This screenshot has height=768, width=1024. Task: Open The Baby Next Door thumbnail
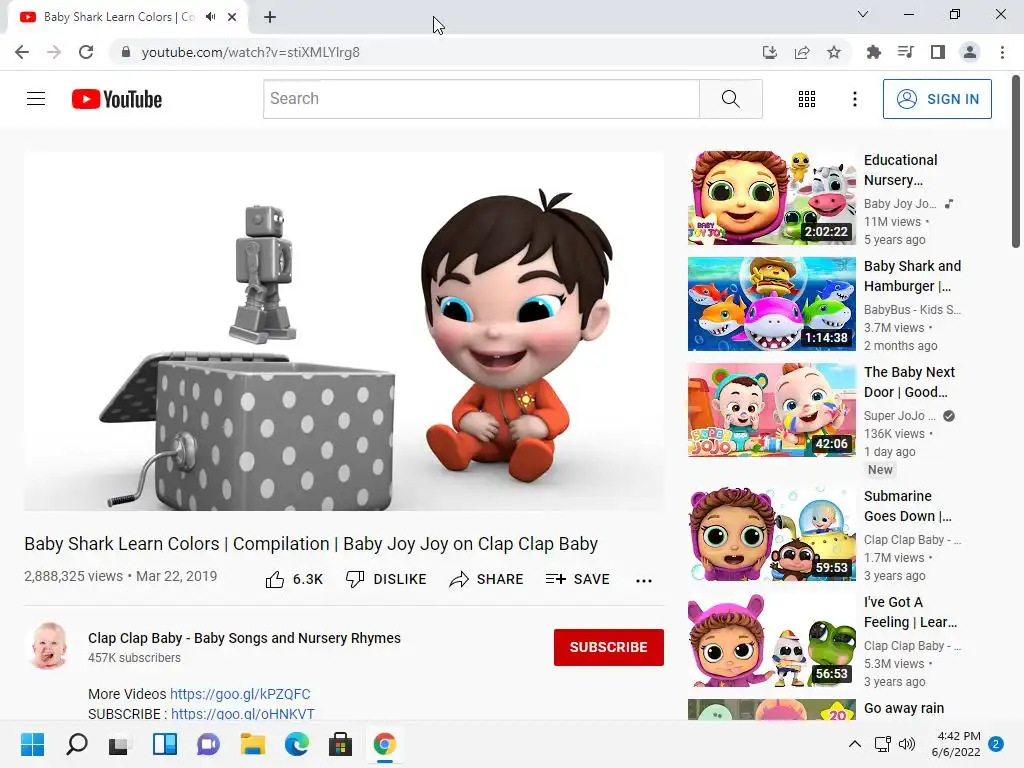771,409
